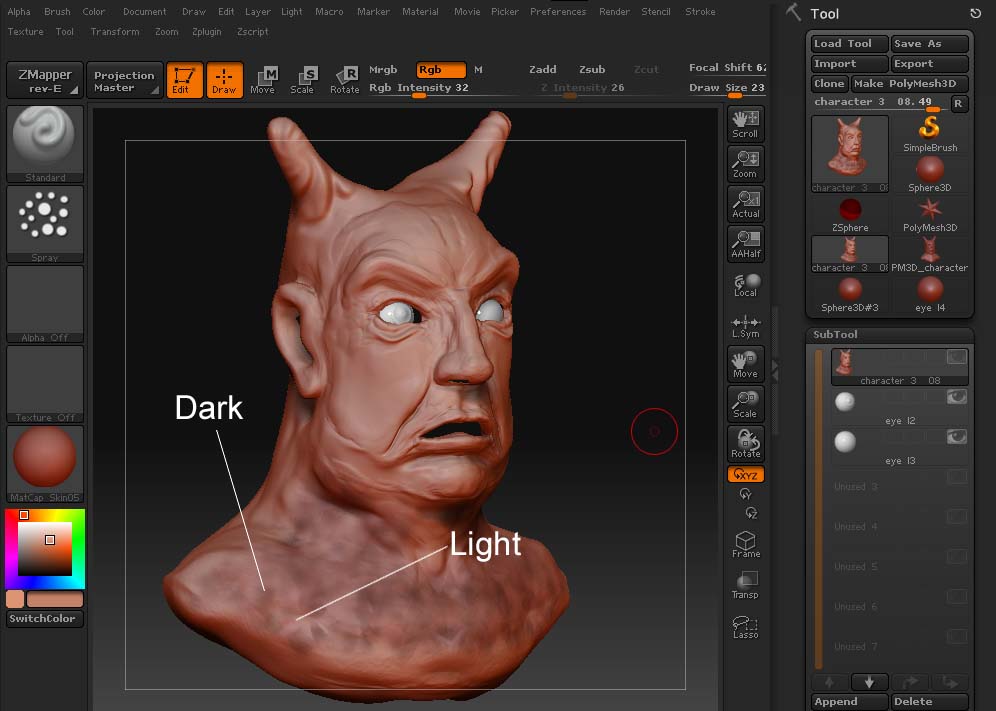Toggle the Rgb channel mode

tap(441, 70)
